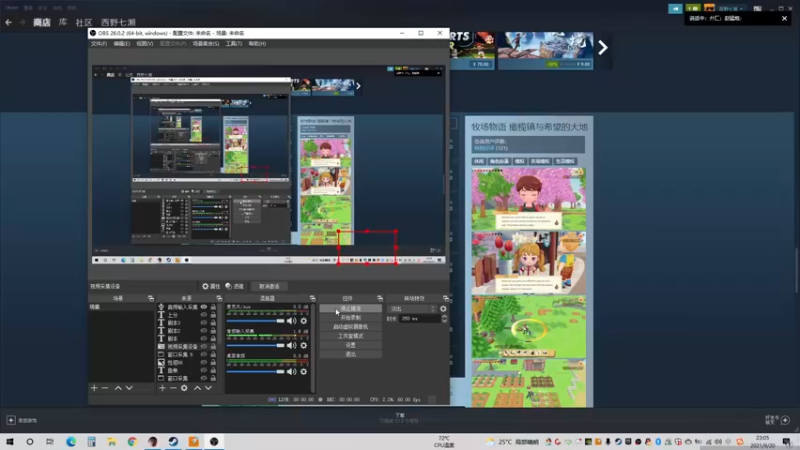The width and height of the screenshot is (800, 450).
Task: Open File Explorer from the taskbar
Action: 112,441
